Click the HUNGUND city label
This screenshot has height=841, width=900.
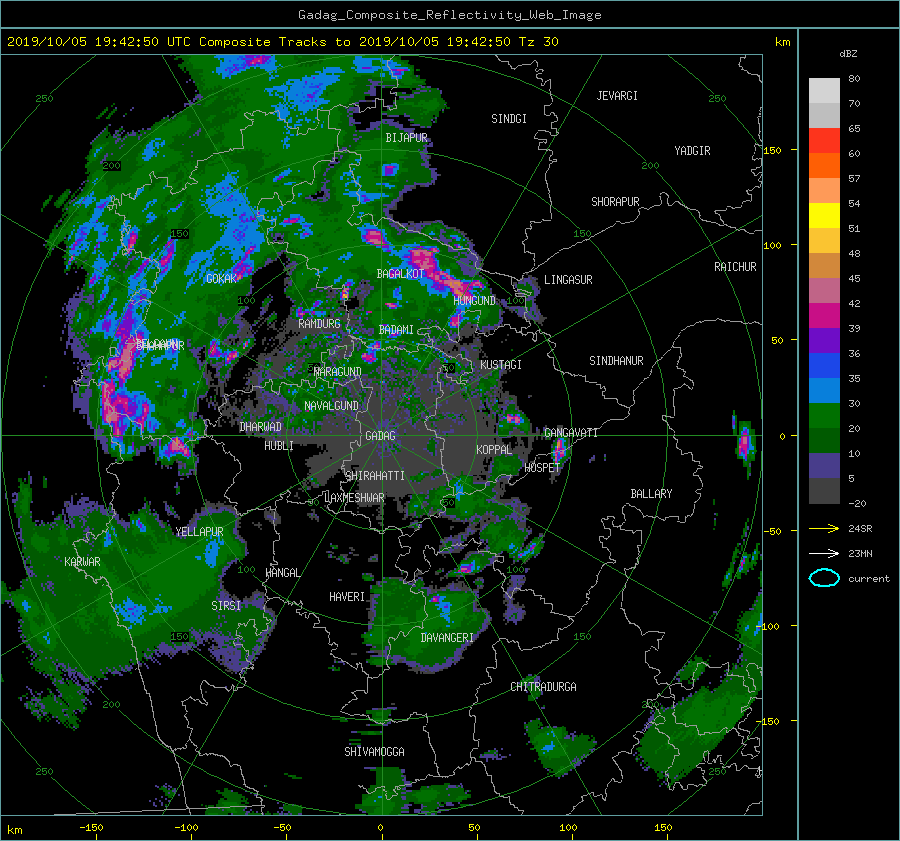474,301
